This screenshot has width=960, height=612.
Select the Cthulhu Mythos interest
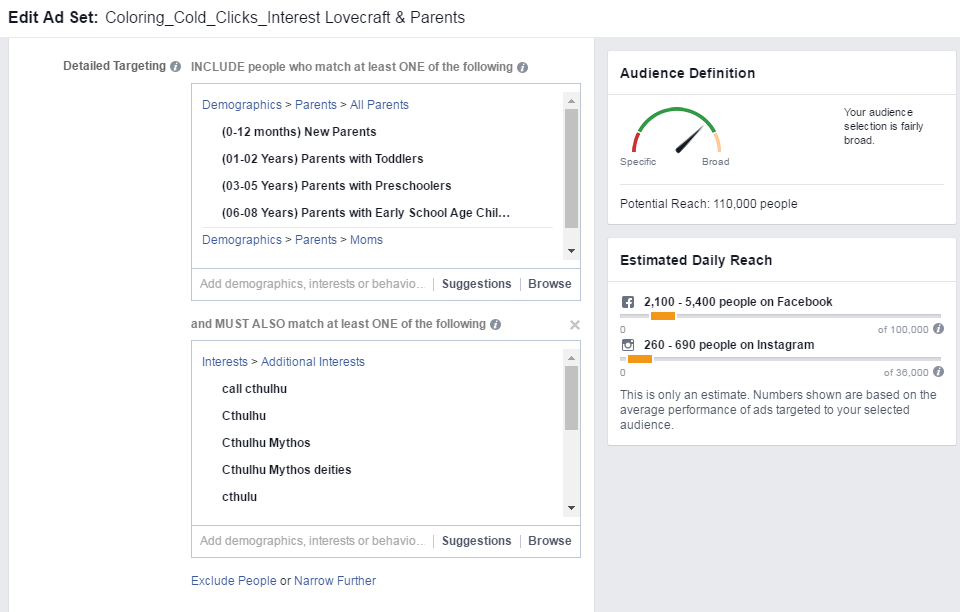(x=266, y=442)
